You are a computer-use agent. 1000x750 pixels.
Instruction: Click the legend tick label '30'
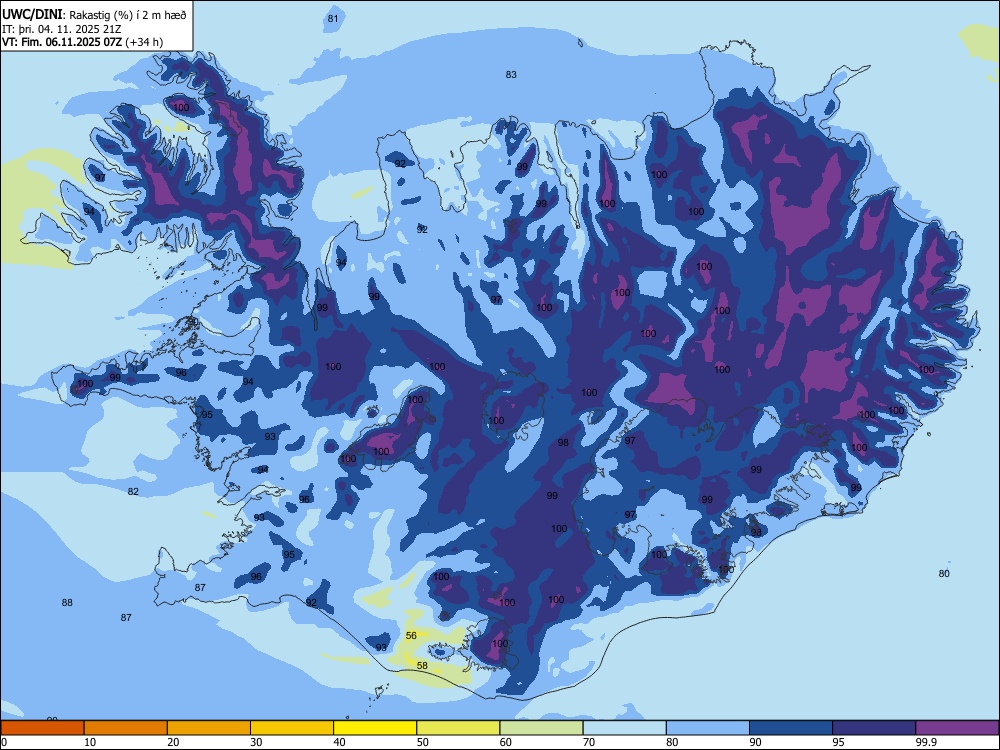(256, 742)
